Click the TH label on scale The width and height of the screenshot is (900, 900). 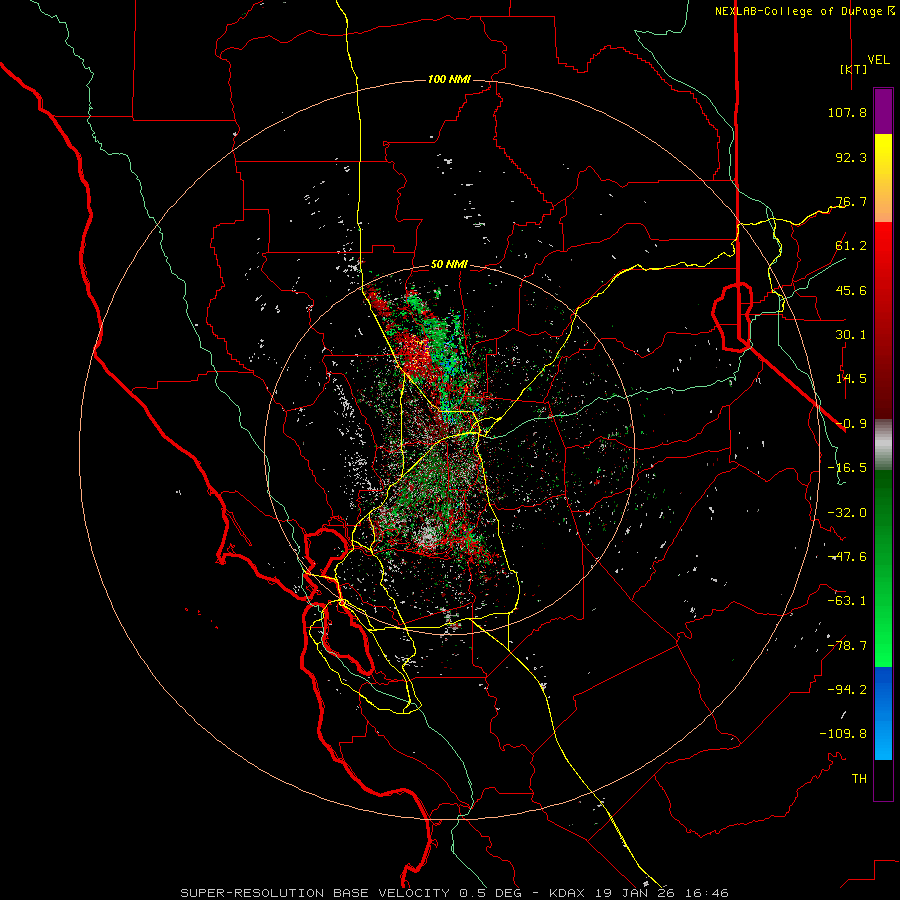point(859,779)
